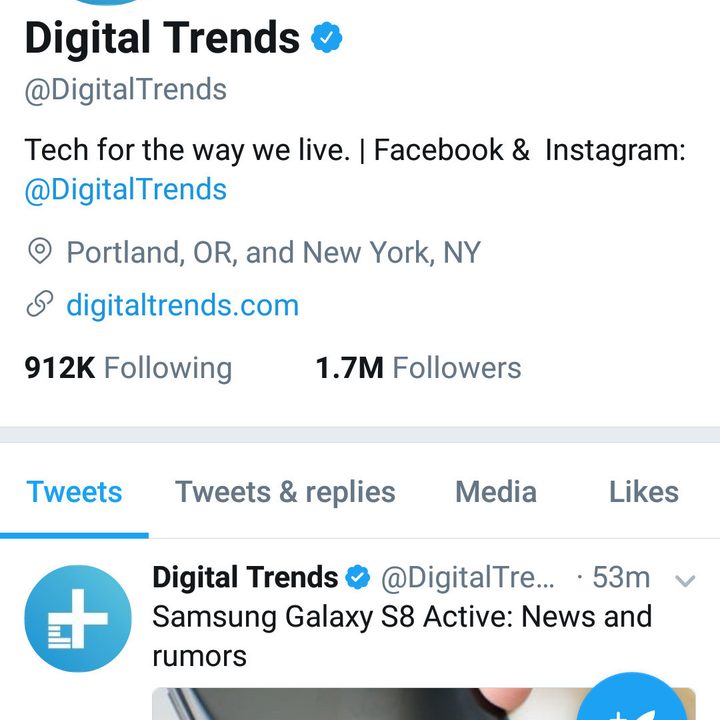720x720 pixels.
Task: Expand the tweet options chevron
Action: point(685,581)
